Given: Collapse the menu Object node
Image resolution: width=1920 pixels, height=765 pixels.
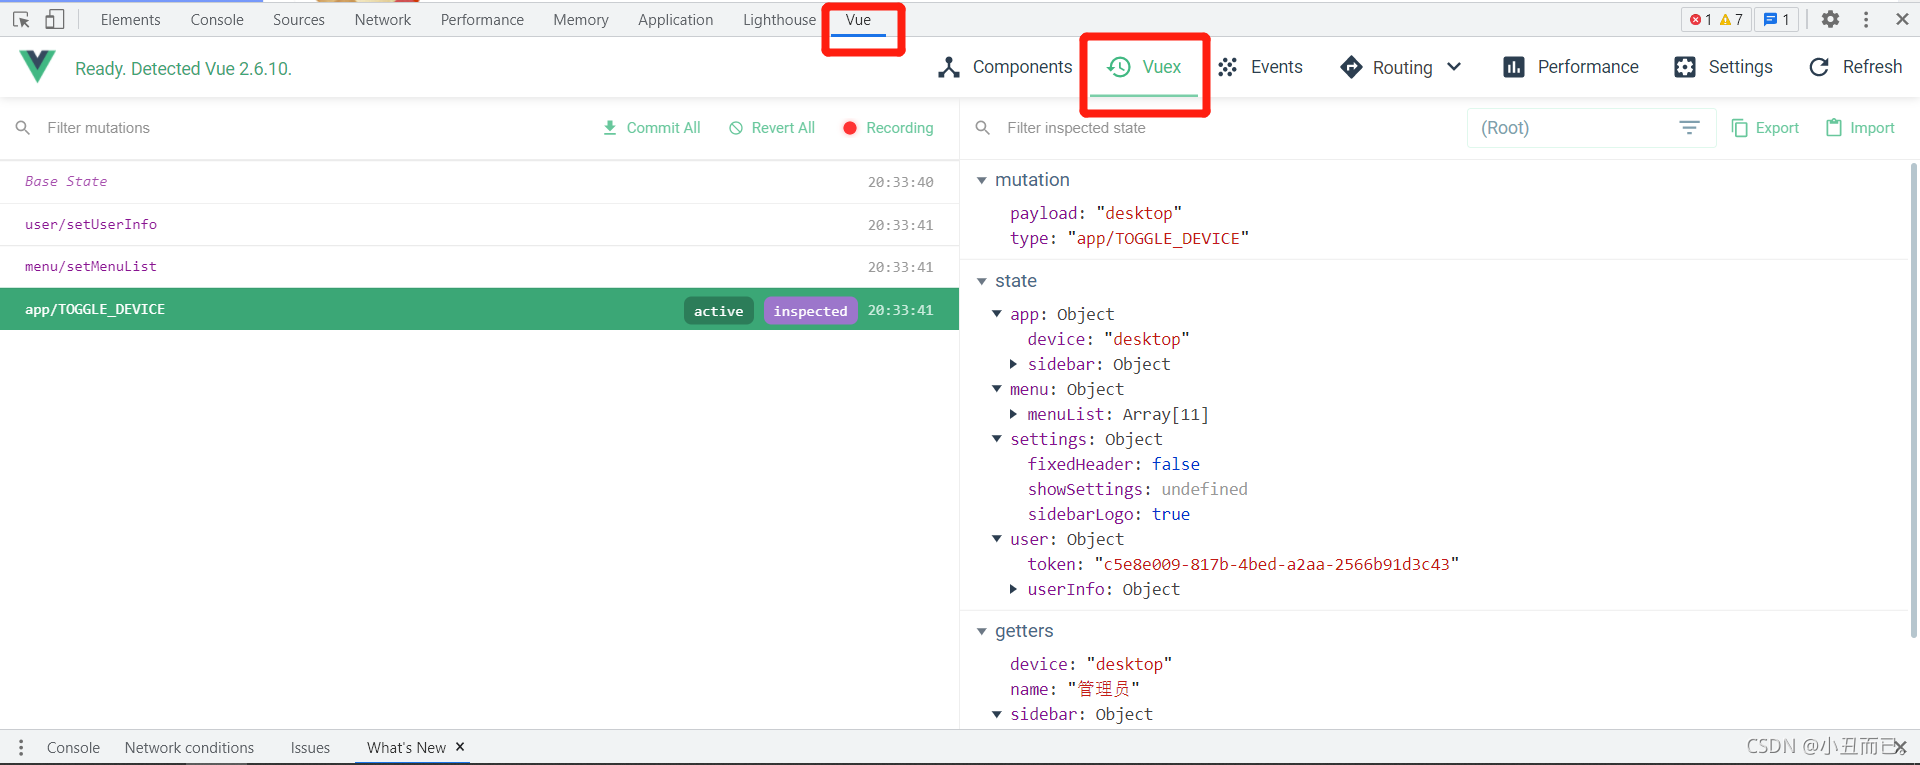Looking at the screenshot, I should click(x=997, y=389).
